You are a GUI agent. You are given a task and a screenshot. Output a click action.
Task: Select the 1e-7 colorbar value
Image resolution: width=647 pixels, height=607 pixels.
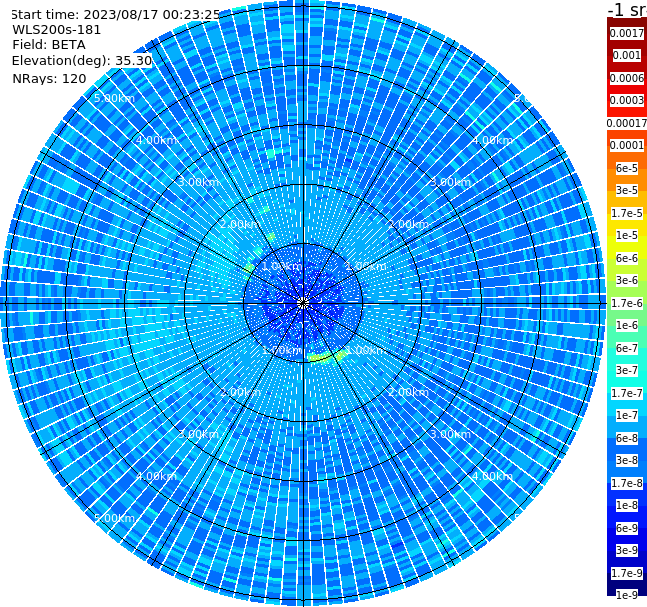click(627, 415)
